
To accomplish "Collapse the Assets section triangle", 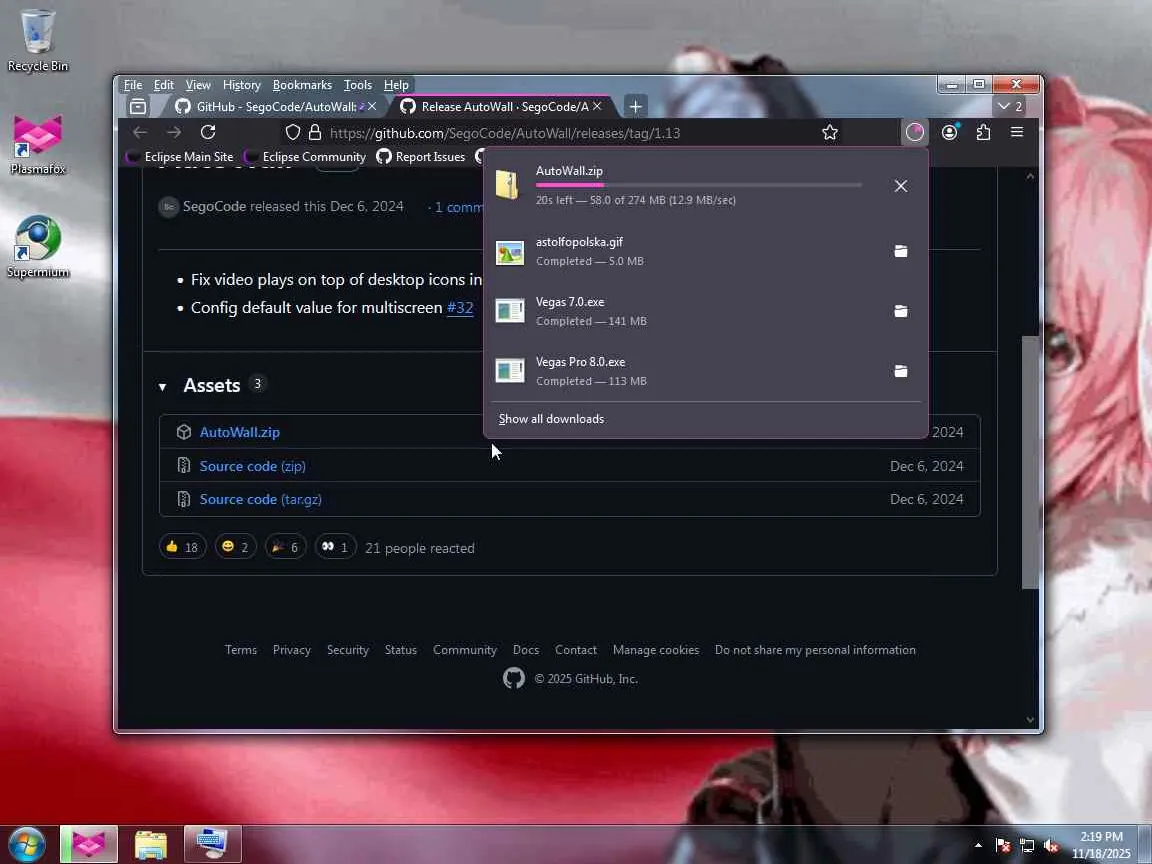I will point(162,386).
